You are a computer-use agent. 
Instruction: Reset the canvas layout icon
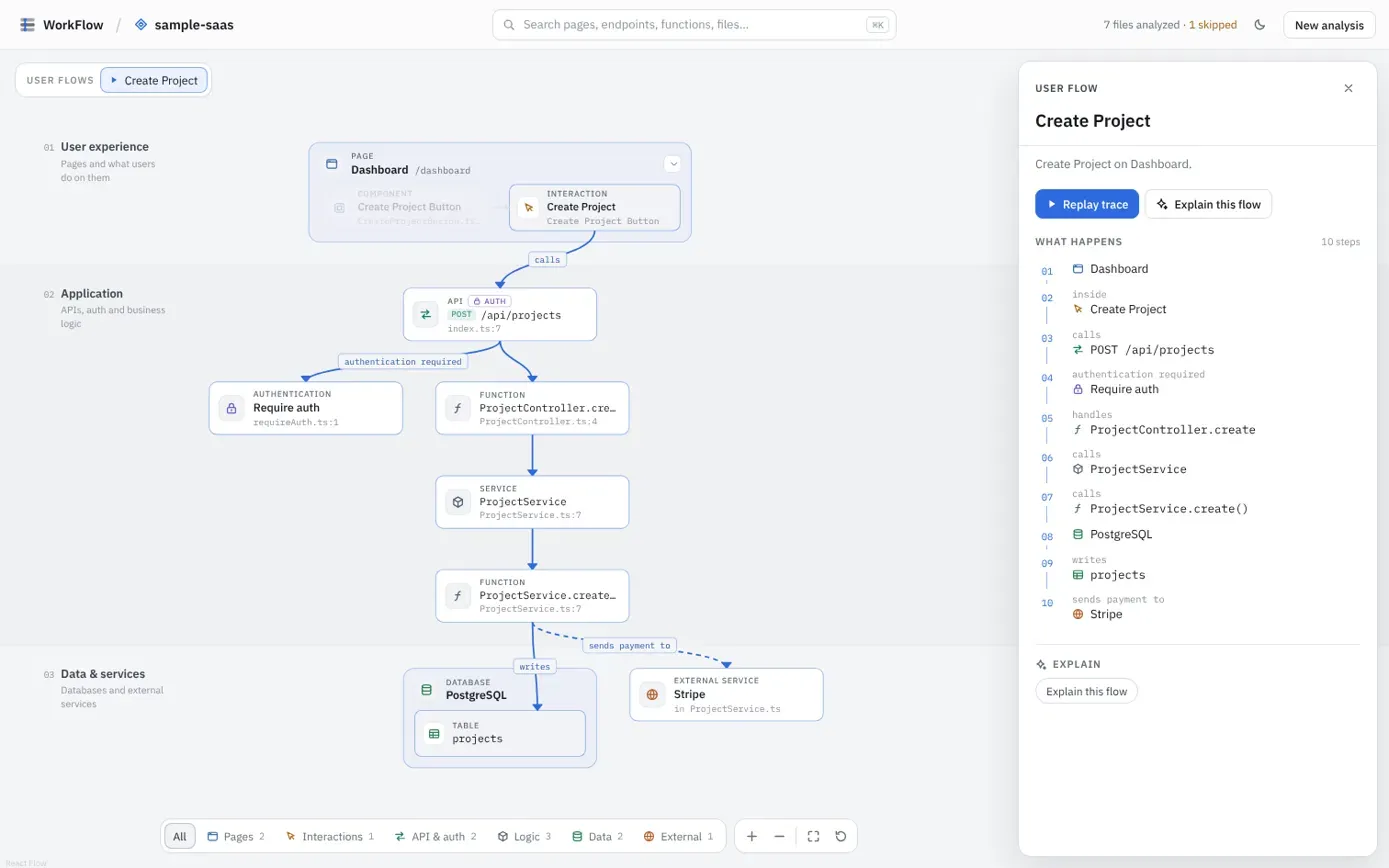point(840,836)
